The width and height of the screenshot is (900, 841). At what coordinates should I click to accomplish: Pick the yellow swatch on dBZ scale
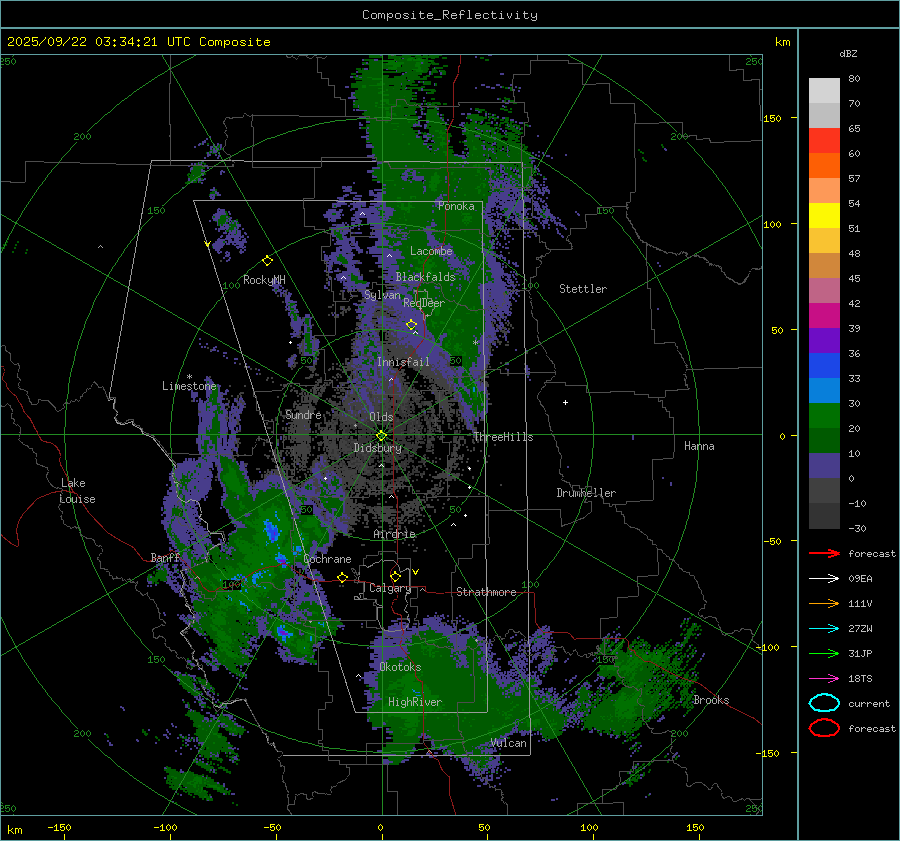click(824, 215)
